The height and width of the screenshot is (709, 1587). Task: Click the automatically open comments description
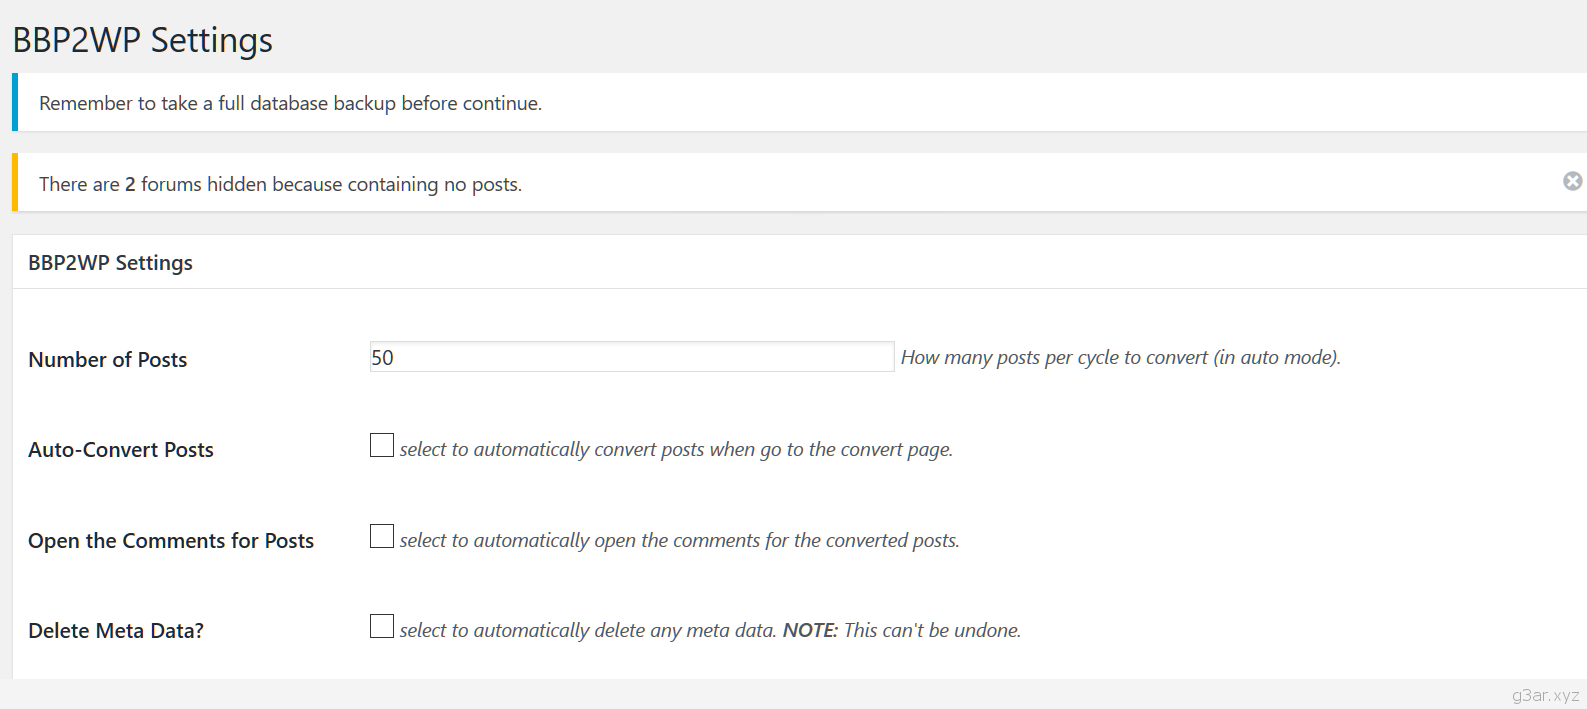[x=679, y=541]
